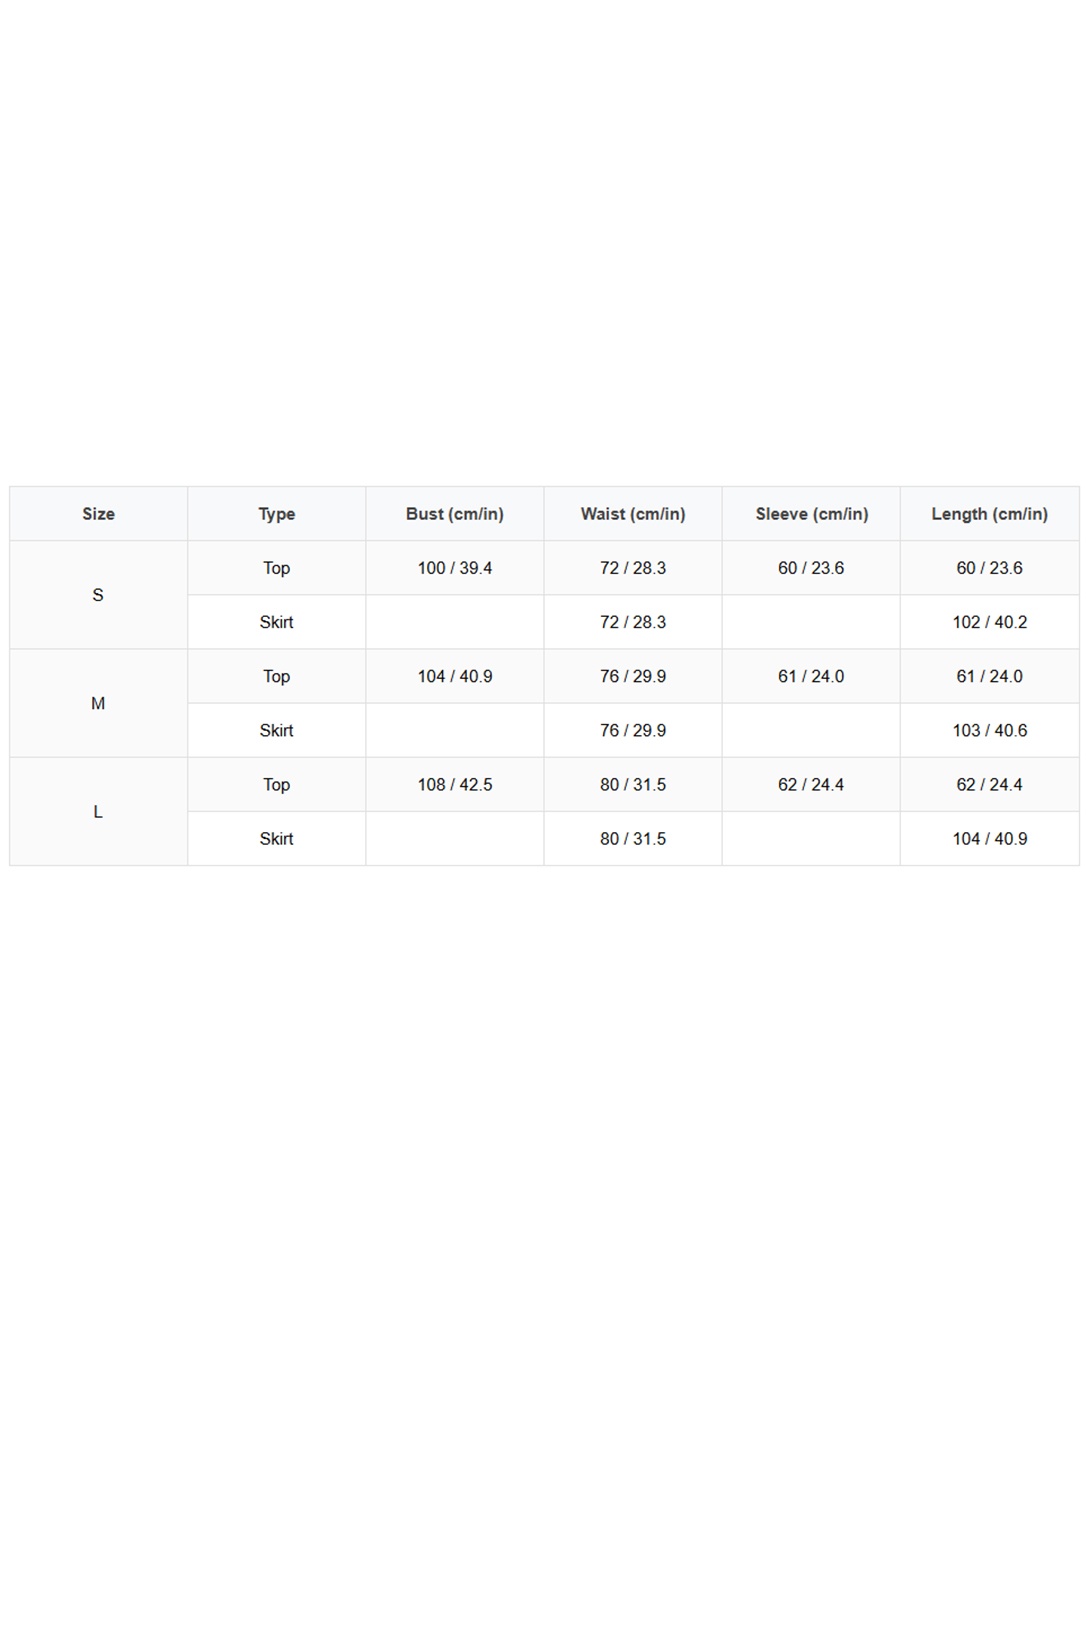The height and width of the screenshot is (1632, 1088).
Task: Select the size M row cell
Action: (98, 703)
